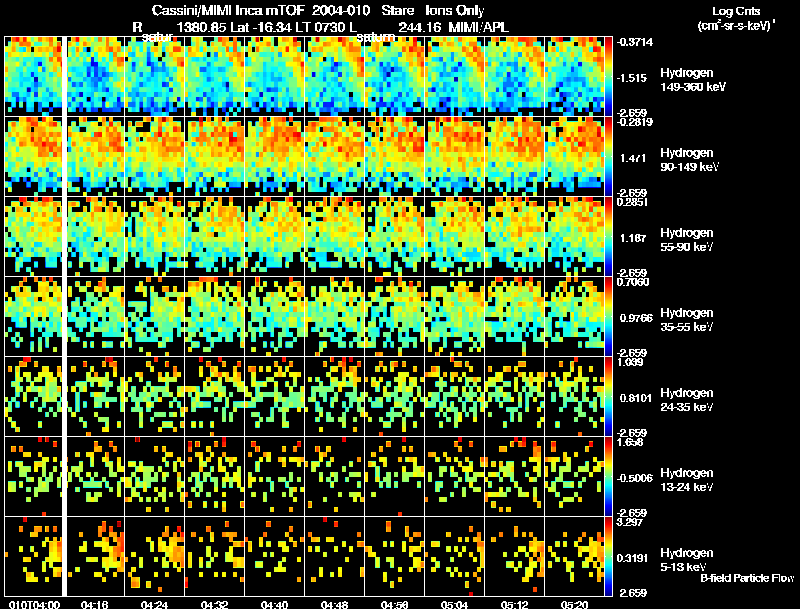The image size is (800, 609).
Task: Select the 55-90 keV image panel at 05:04
Action: pyautogui.click(x=455, y=236)
